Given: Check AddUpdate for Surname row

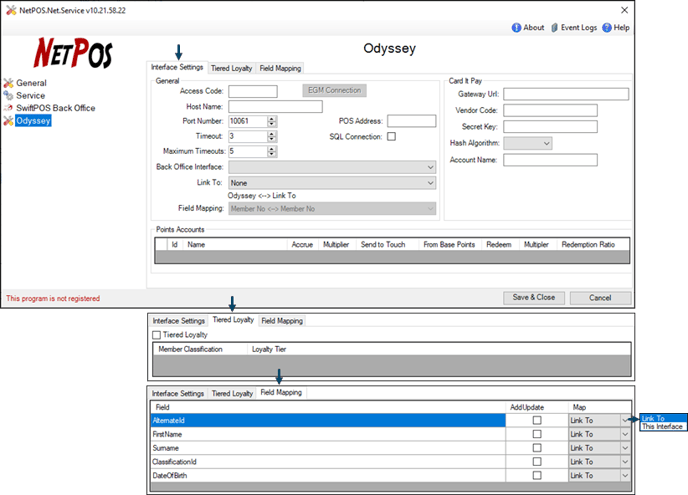Looking at the screenshot, I should point(537,448).
